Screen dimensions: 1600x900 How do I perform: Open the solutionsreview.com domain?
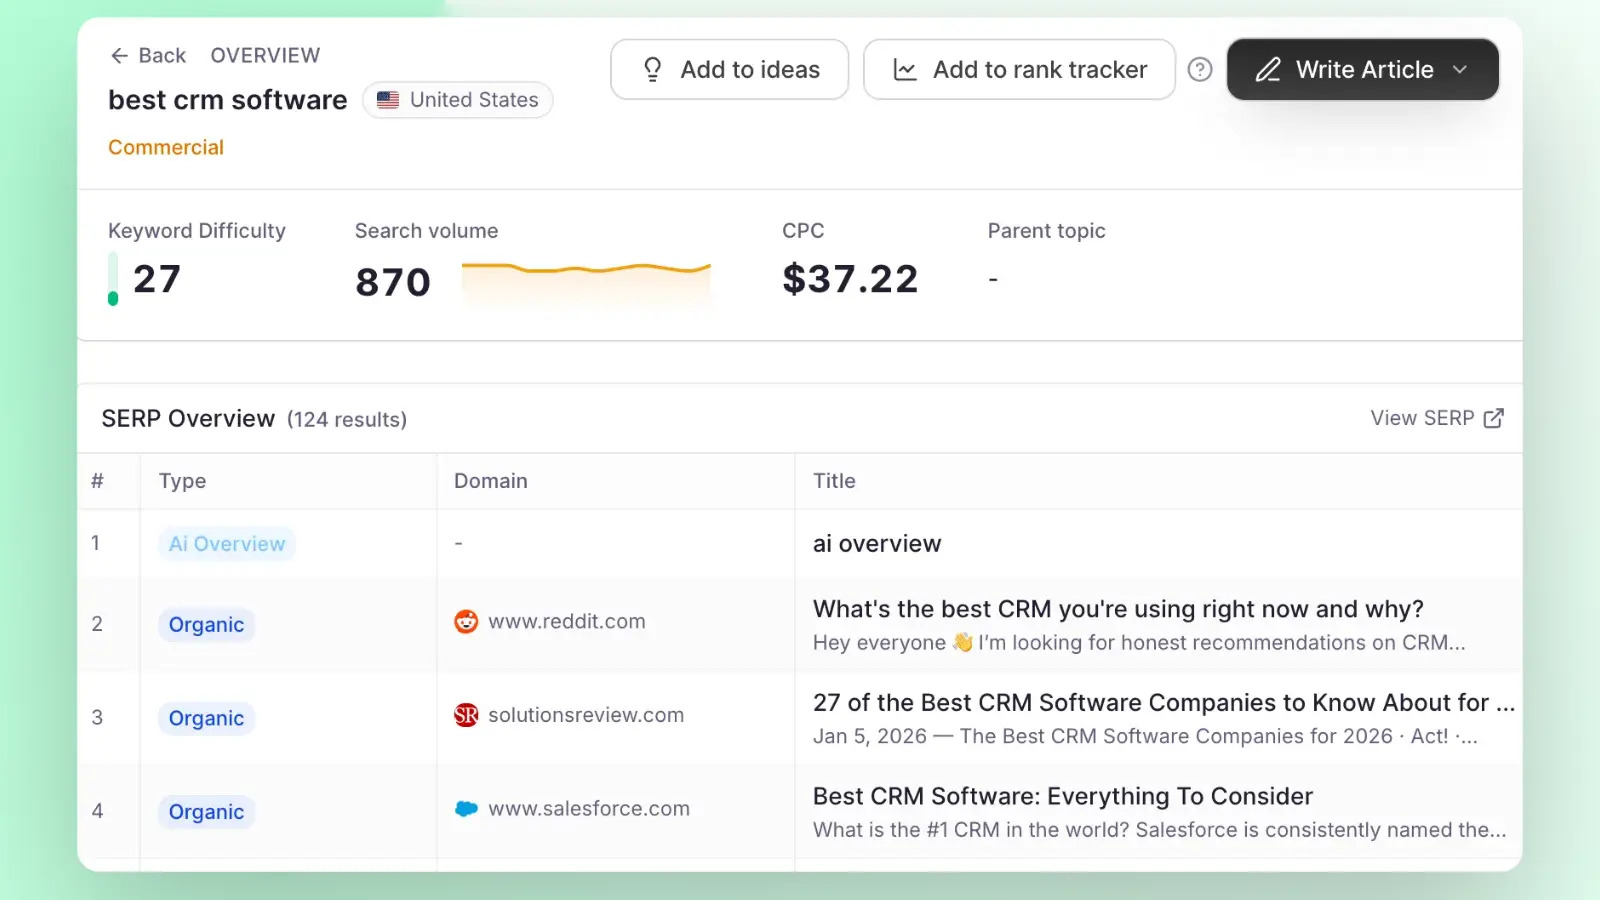586,715
